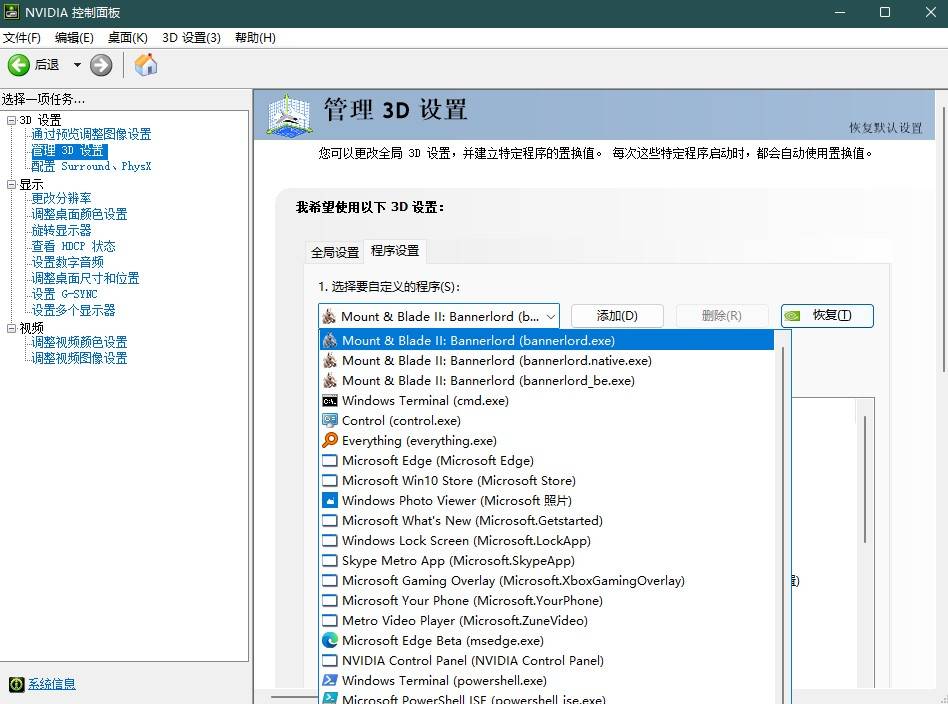948x704 pixels.
Task: Open the 编辑(E) menu
Action: coord(74,37)
